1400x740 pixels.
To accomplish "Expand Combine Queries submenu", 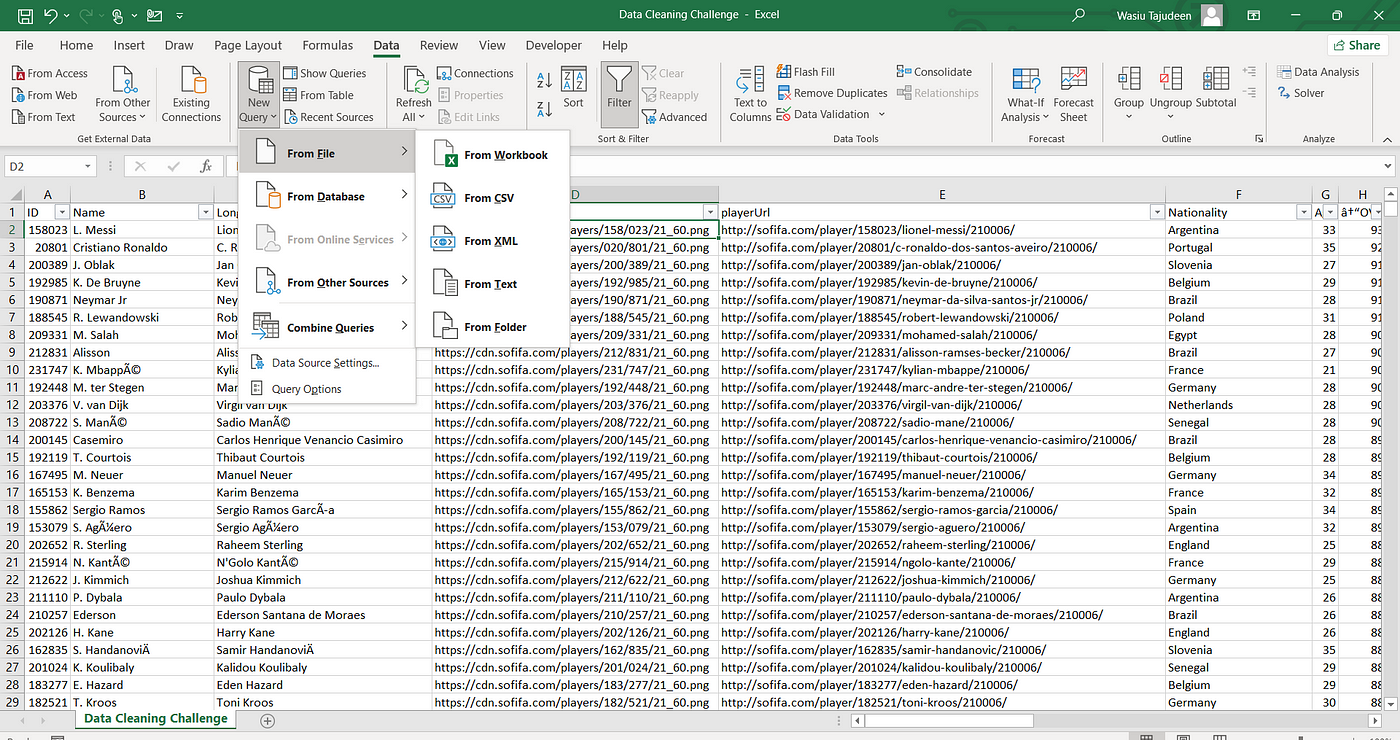I will pyautogui.click(x=327, y=327).
